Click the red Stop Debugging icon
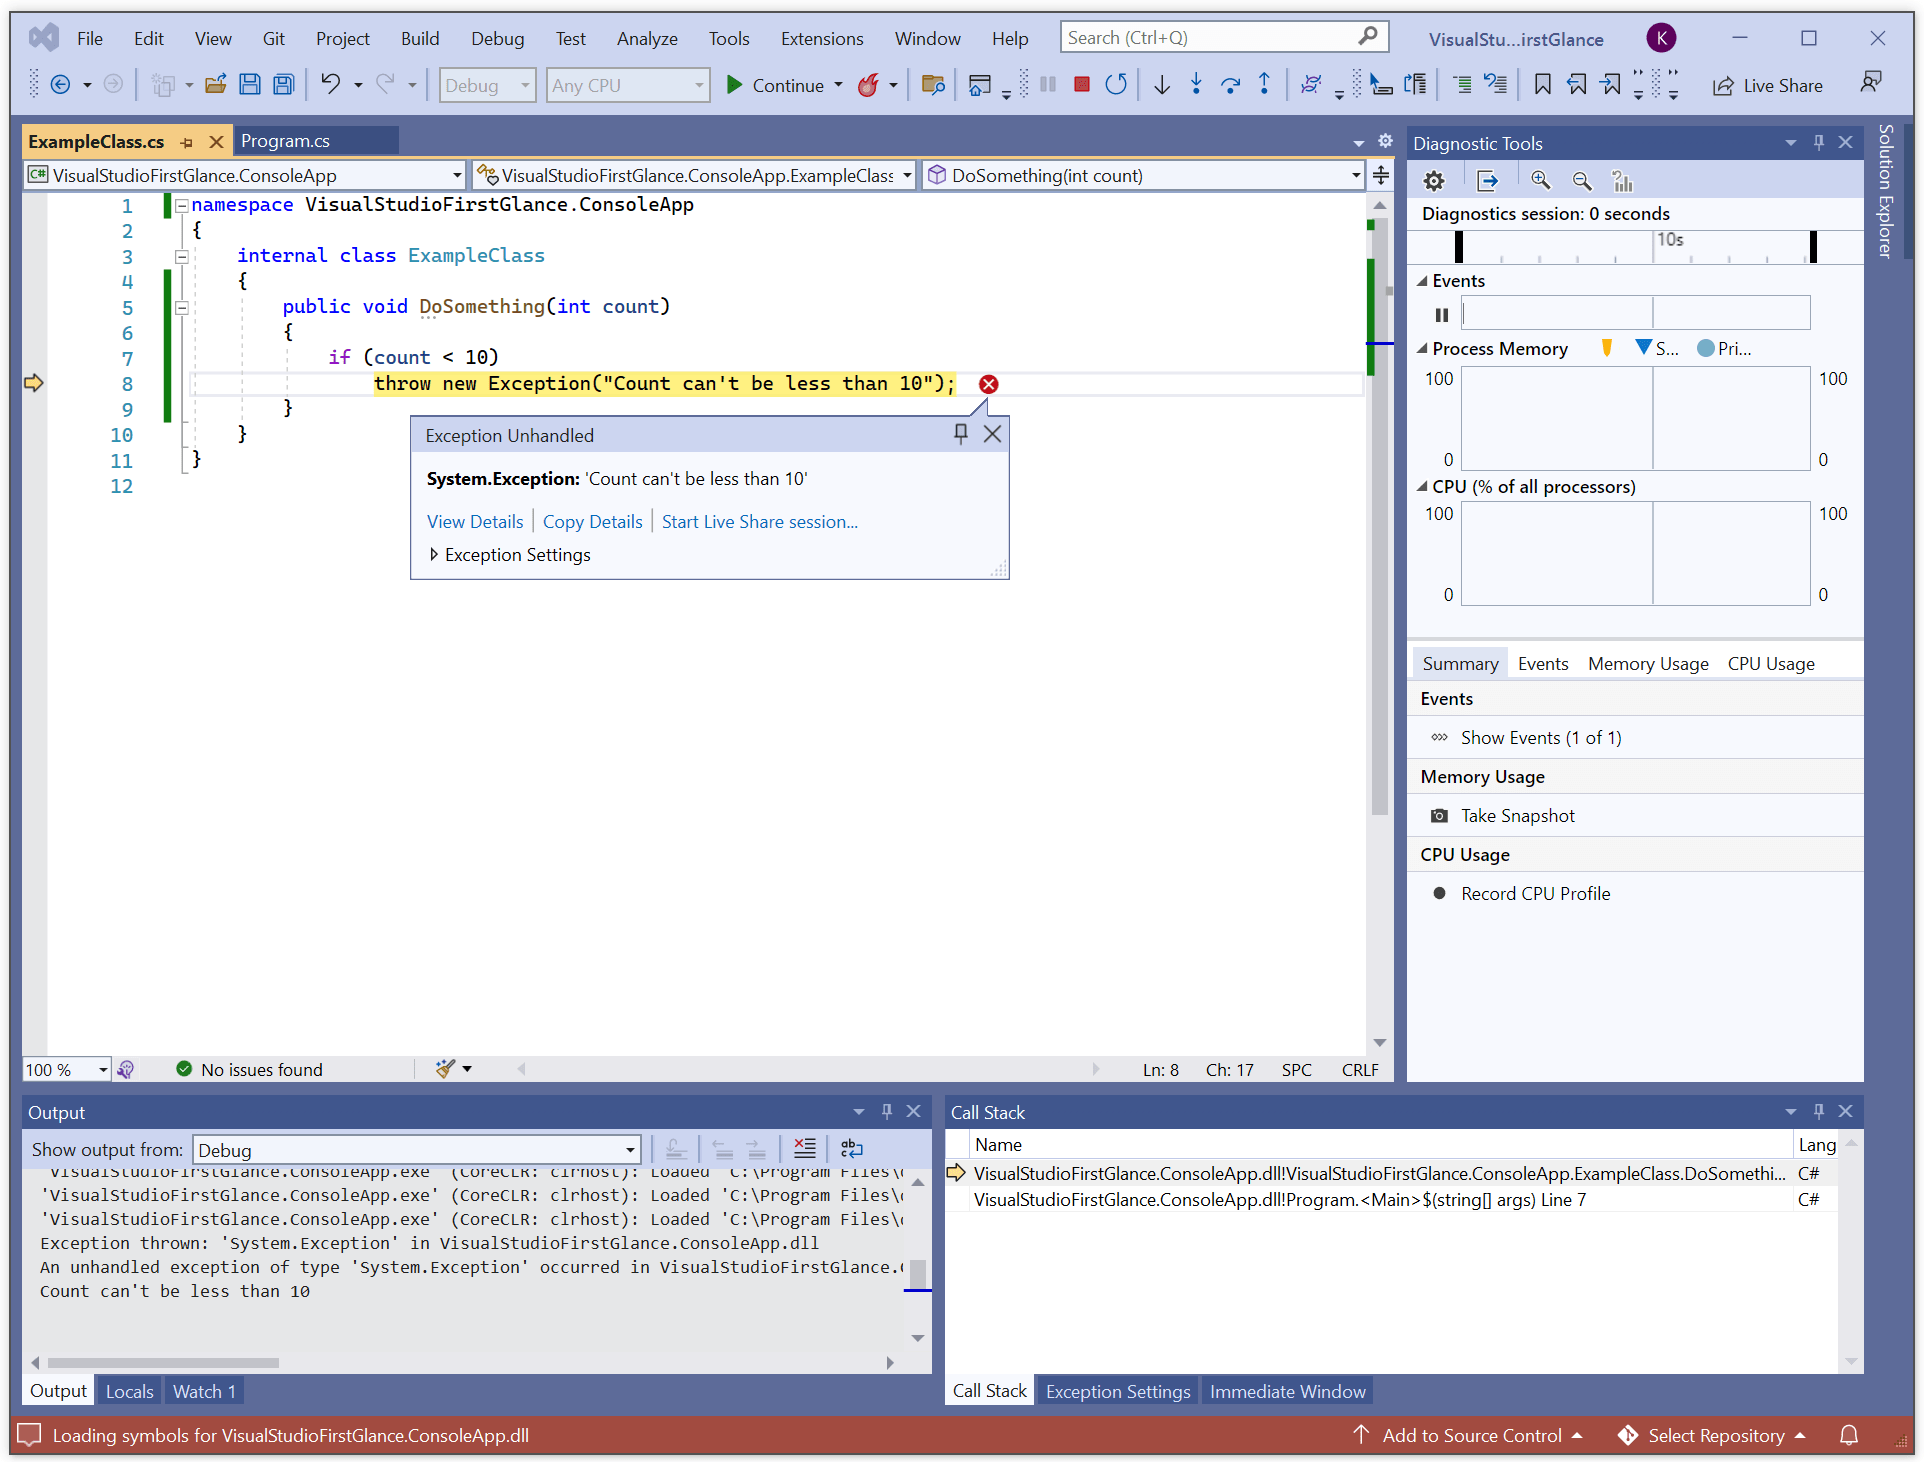Screen dimensions: 1924x1462 [1081, 85]
